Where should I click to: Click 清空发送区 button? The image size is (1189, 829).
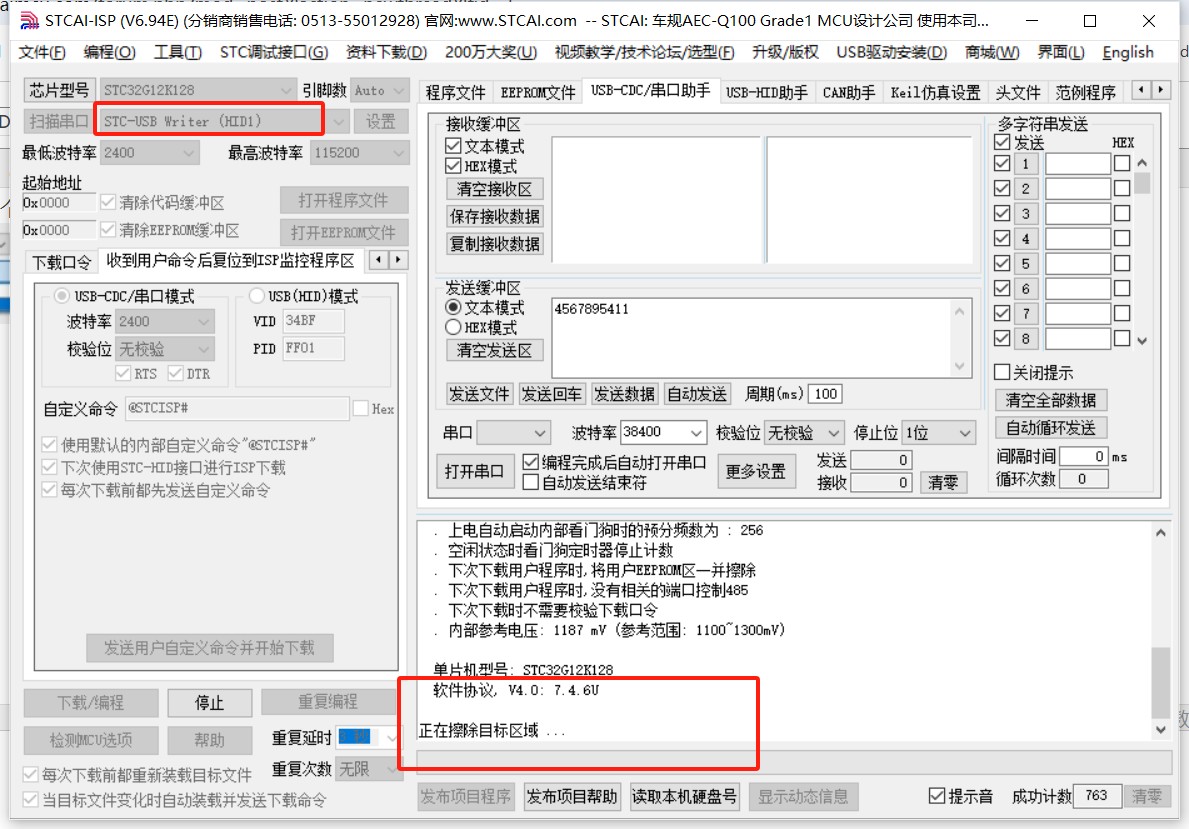494,350
